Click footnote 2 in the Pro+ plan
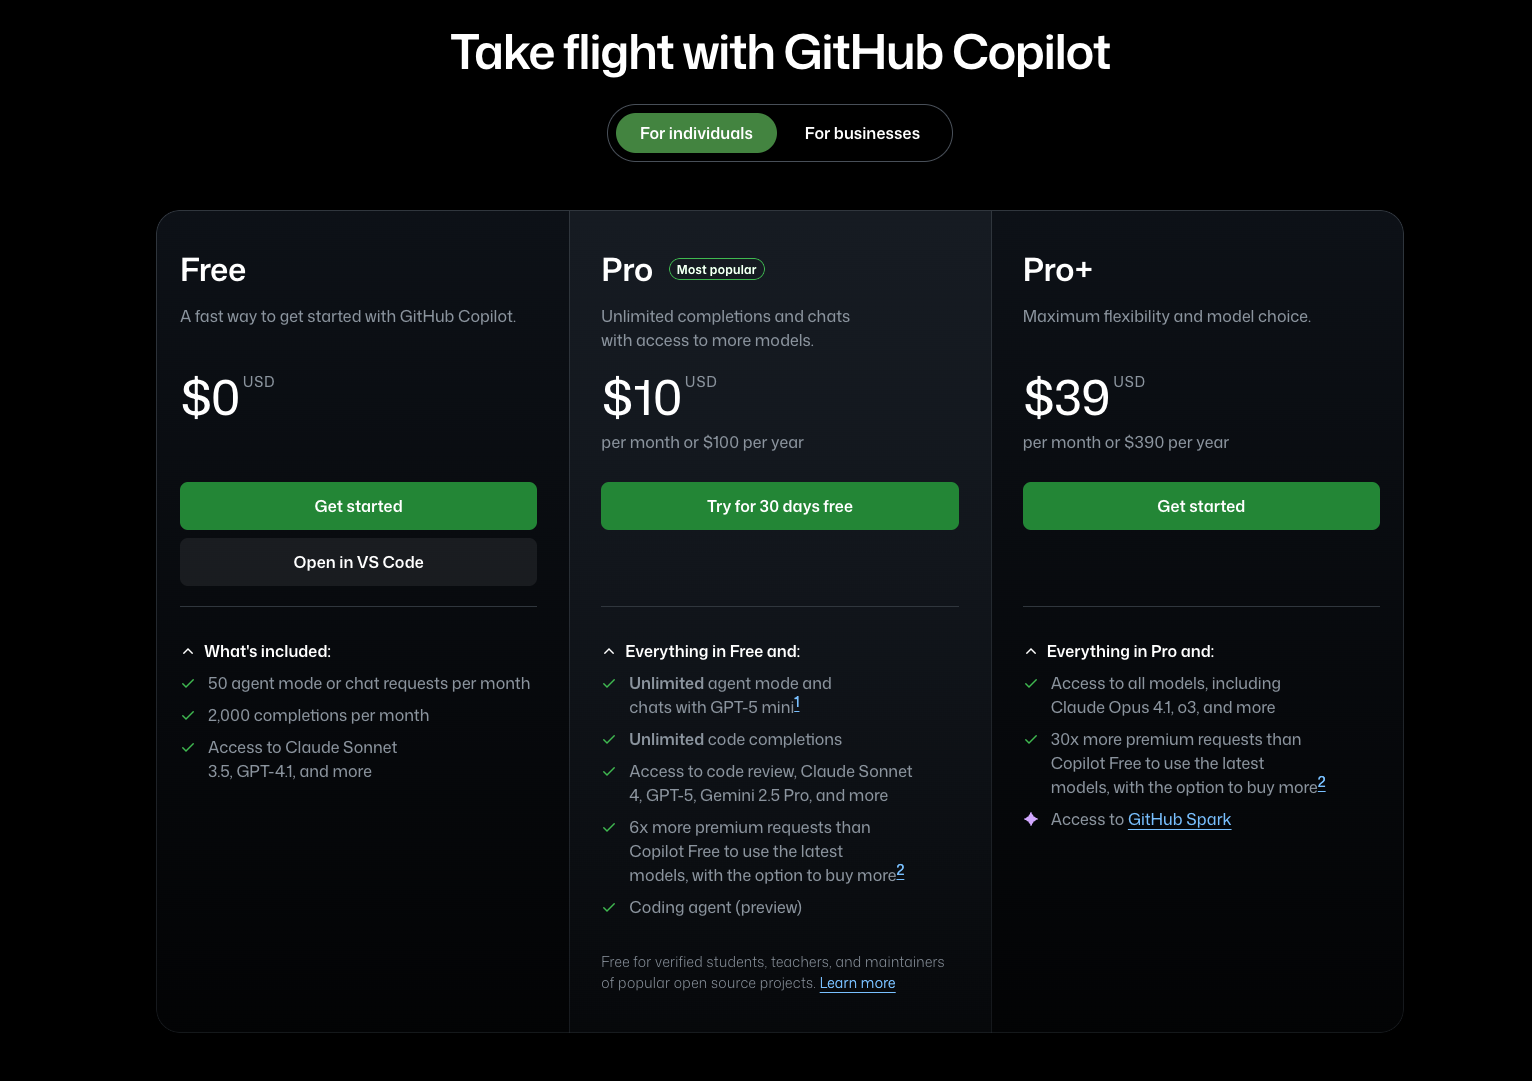 tap(1321, 782)
